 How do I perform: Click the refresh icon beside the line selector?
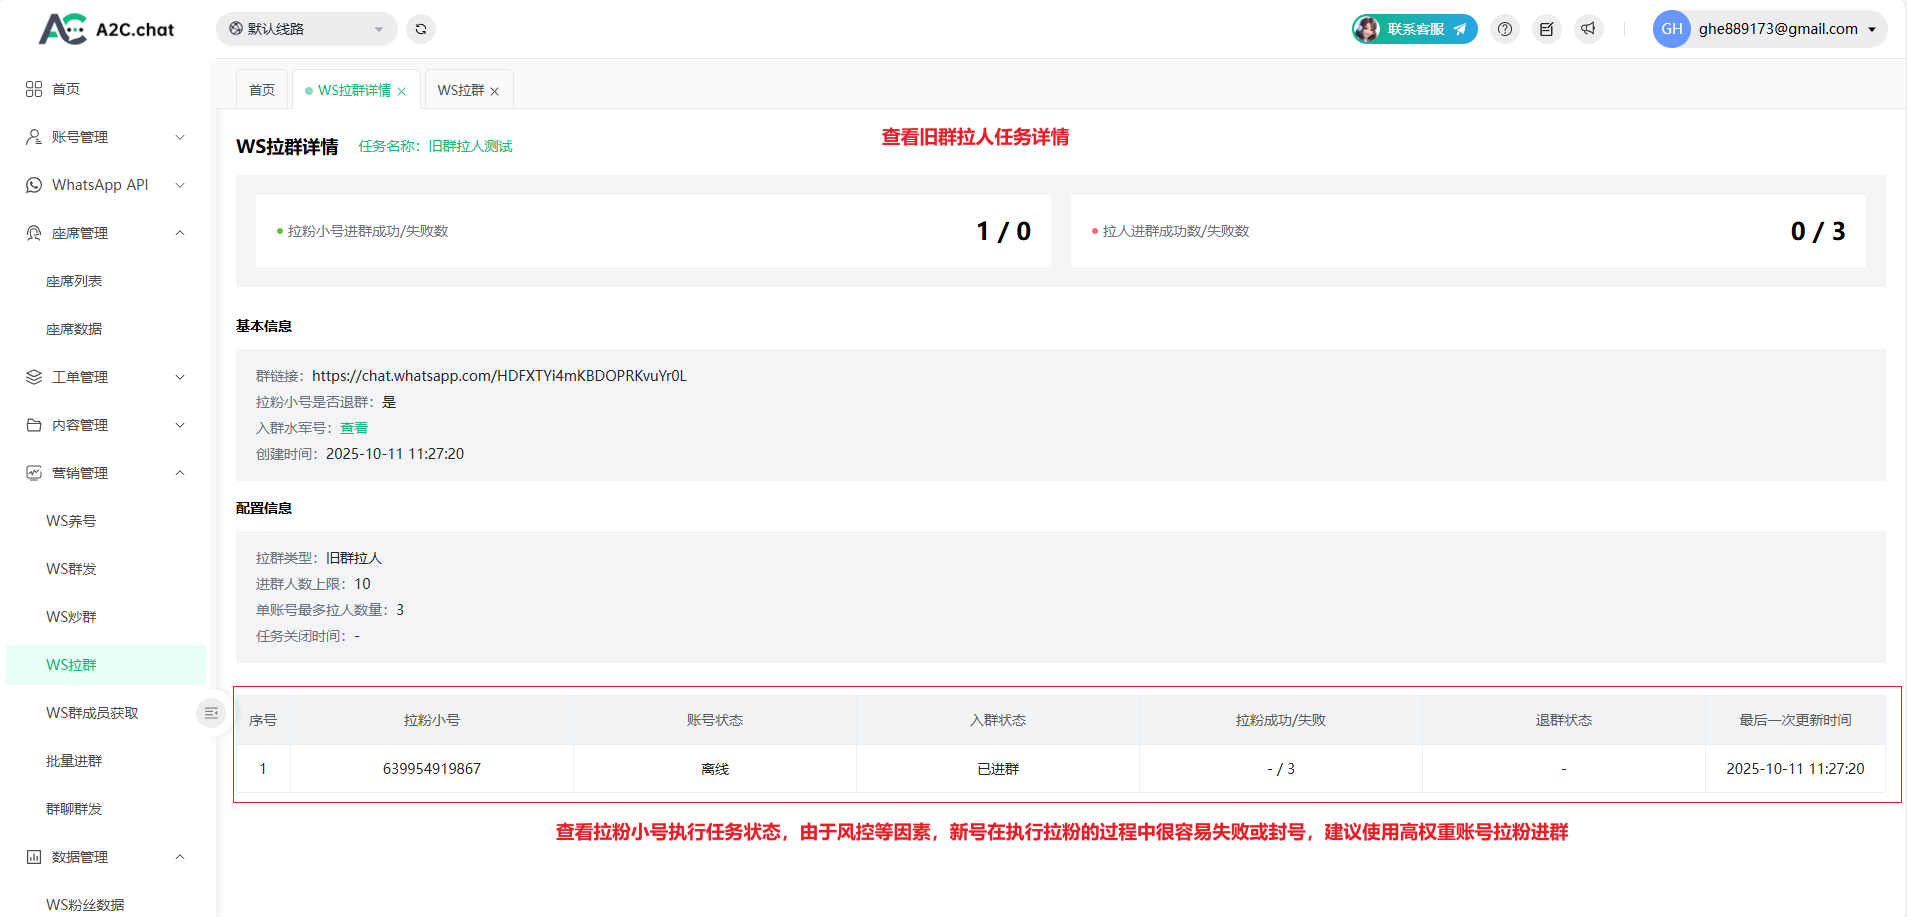[421, 29]
